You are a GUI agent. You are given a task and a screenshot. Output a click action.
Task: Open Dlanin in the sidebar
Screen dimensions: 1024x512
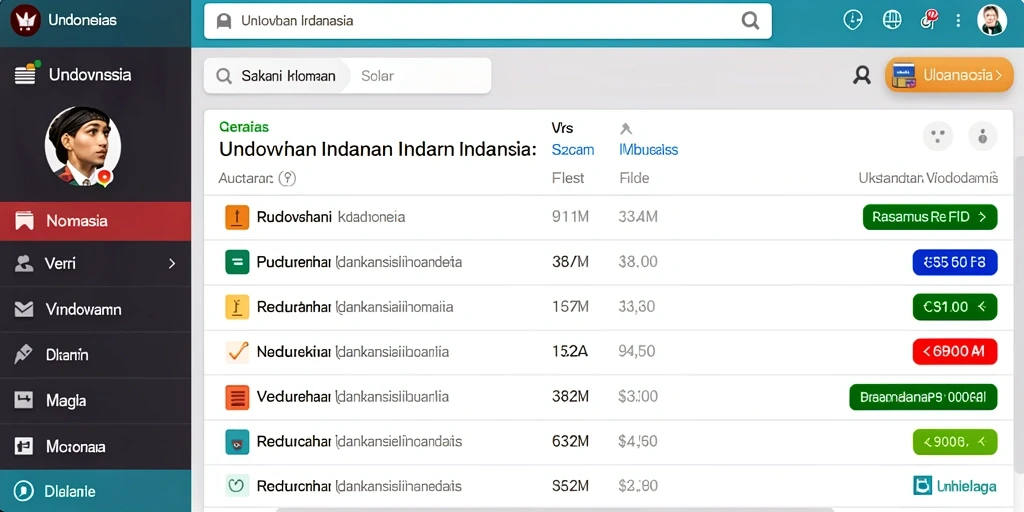click(x=95, y=355)
